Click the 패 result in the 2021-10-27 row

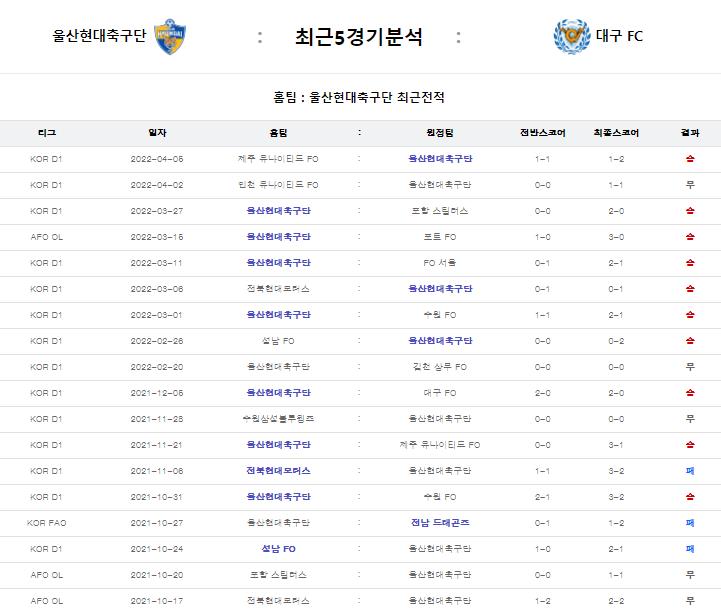point(690,523)
